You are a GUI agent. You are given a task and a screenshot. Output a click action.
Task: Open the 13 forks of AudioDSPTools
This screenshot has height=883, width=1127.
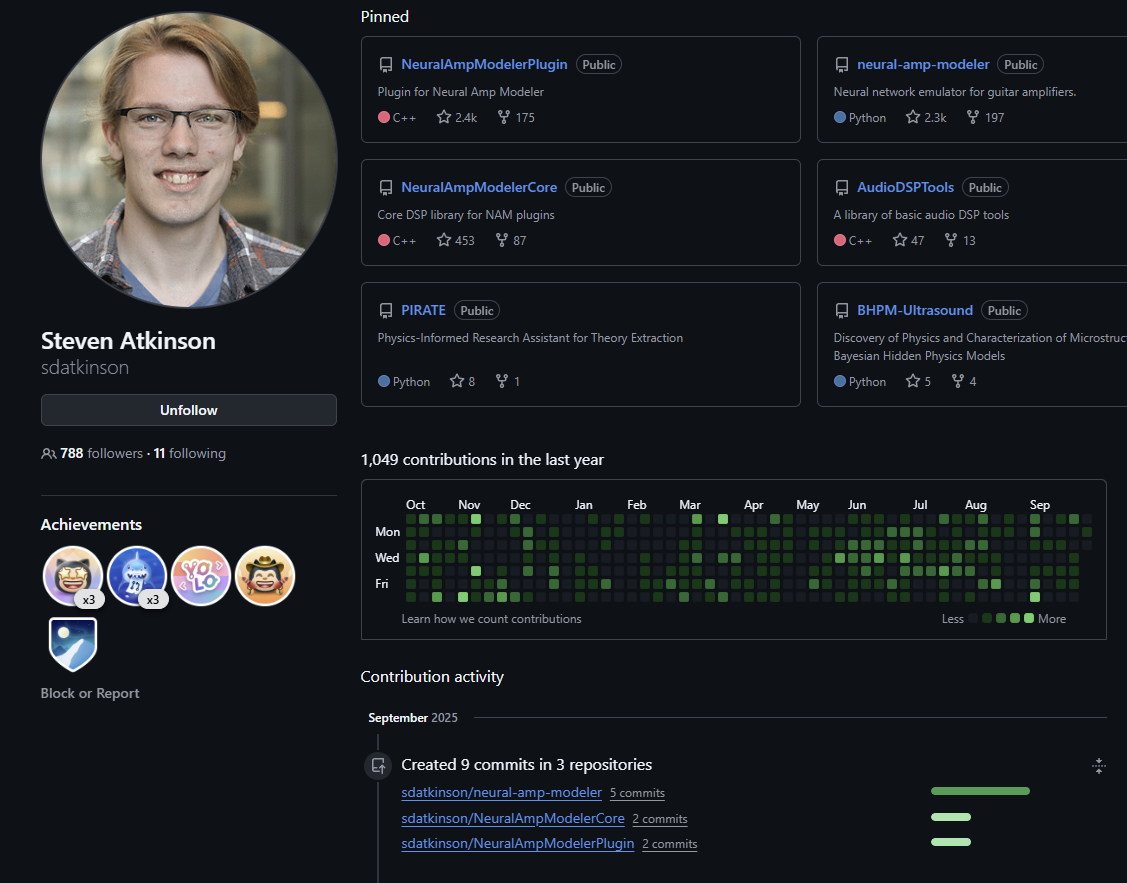[960, 240]
